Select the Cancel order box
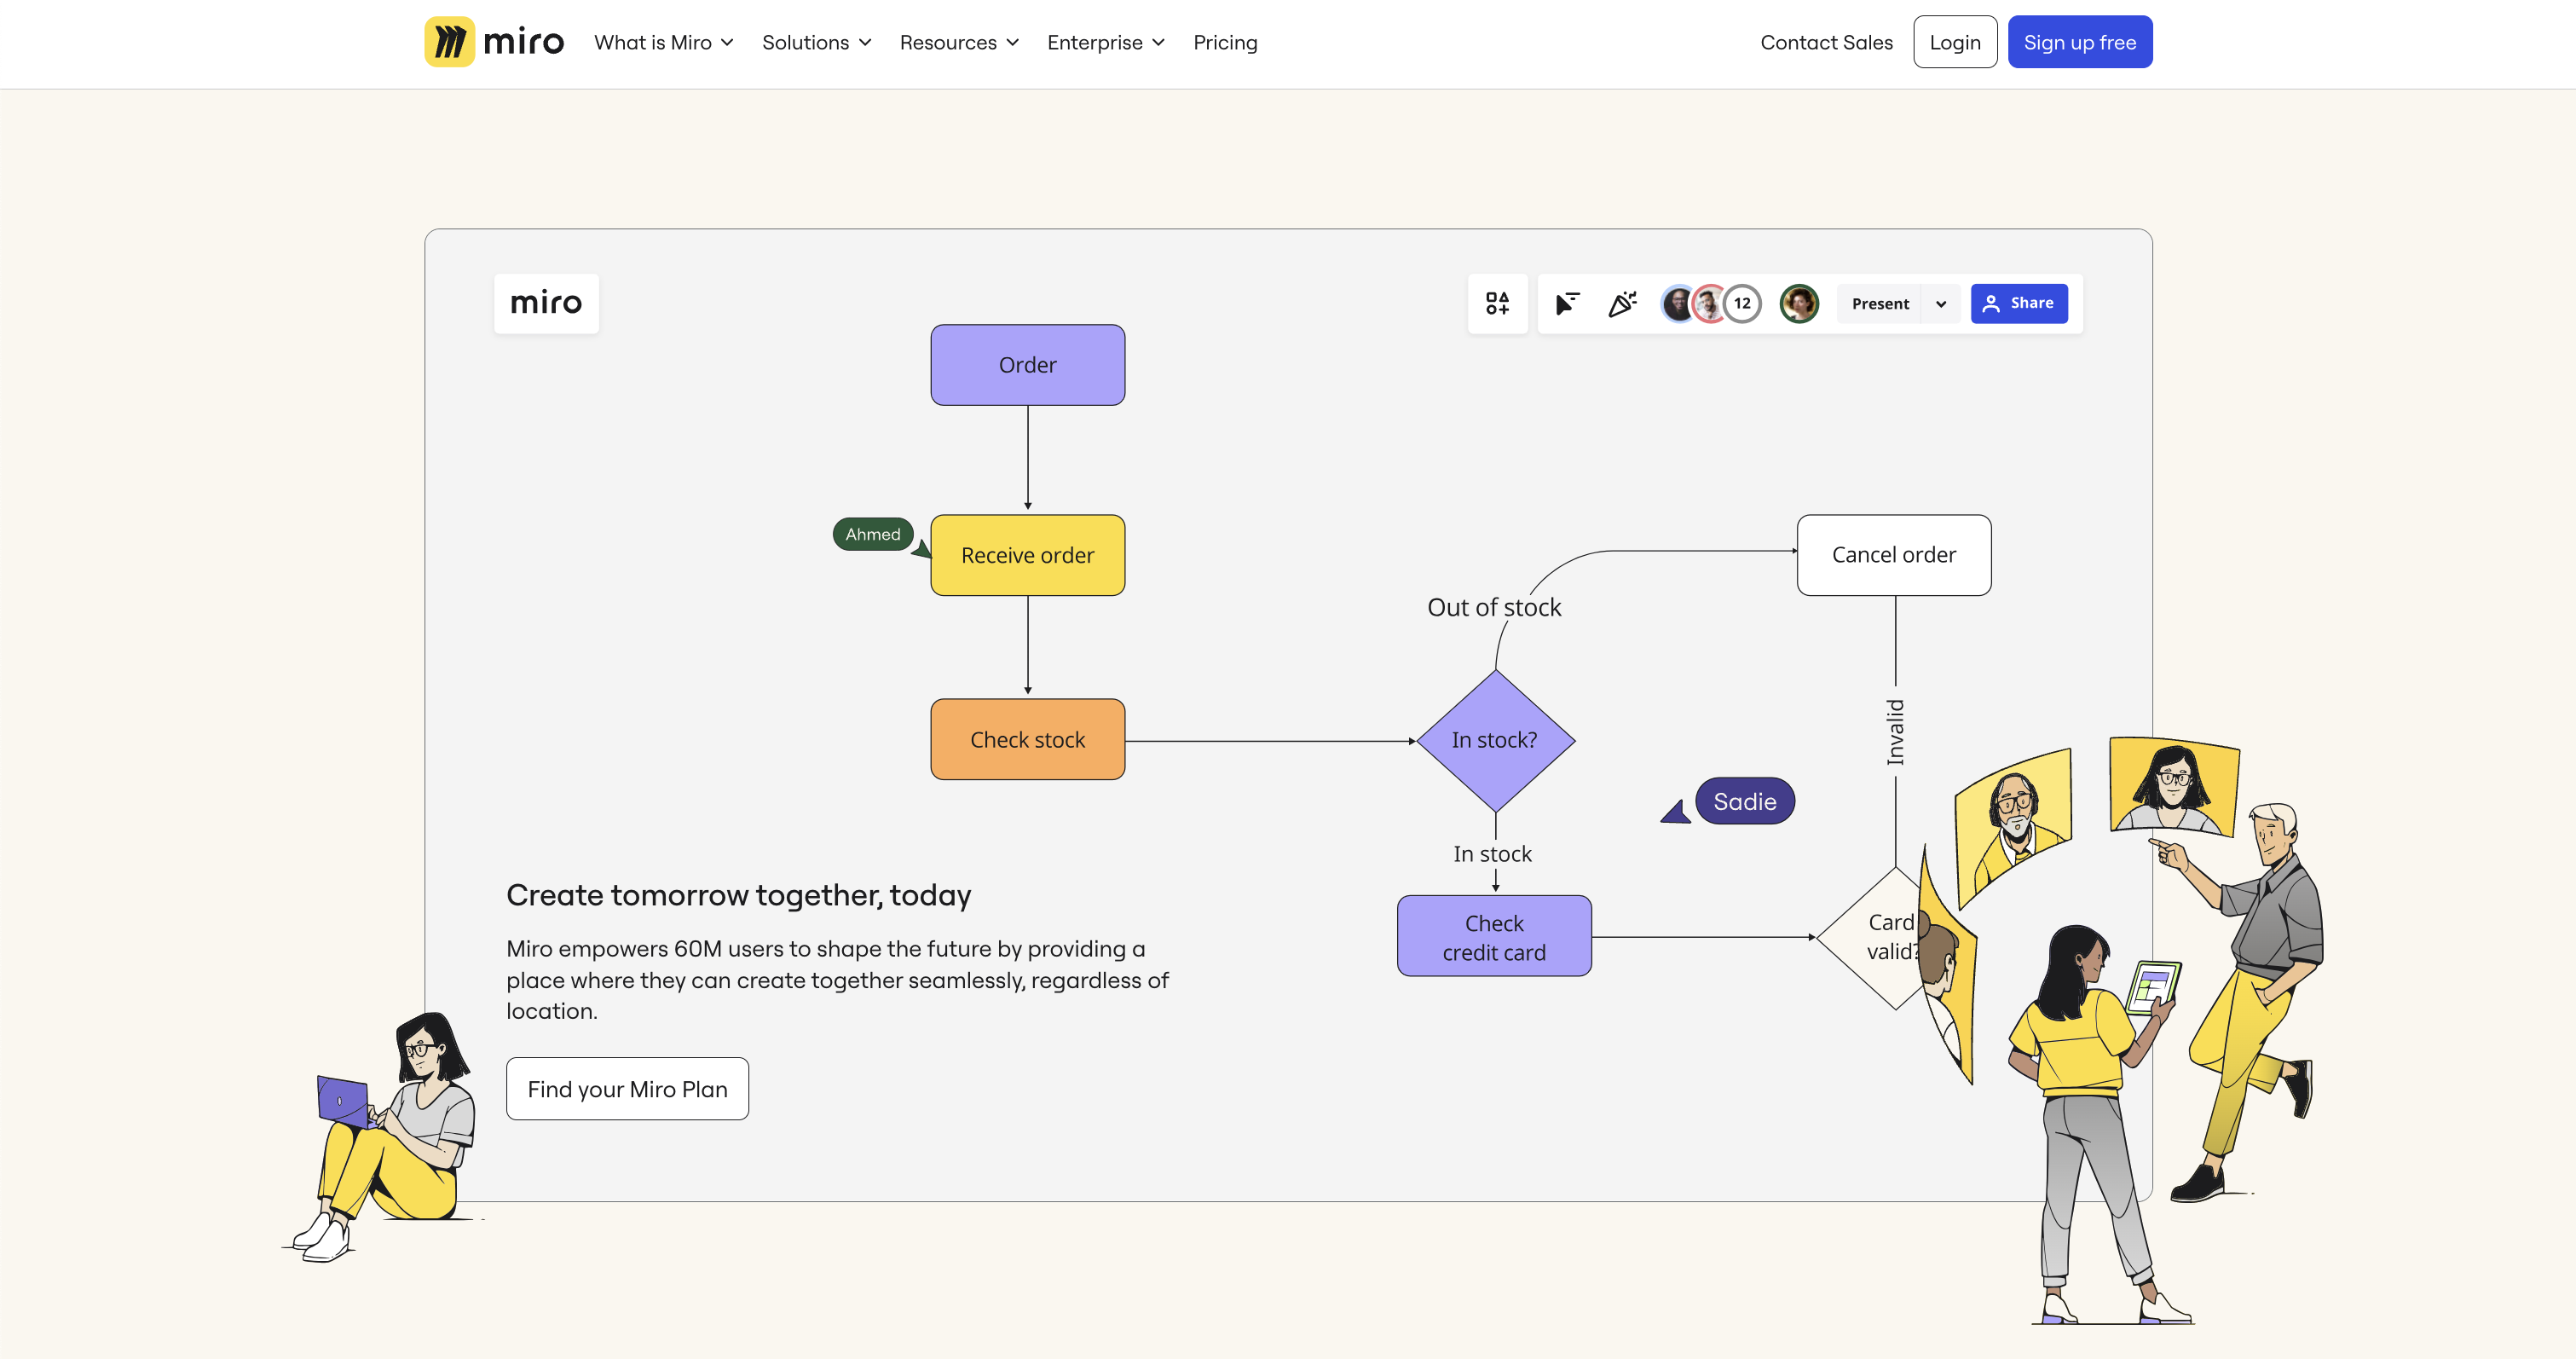The width and height of the screenshot is (2576, 1359). (x=1894, y=555)
